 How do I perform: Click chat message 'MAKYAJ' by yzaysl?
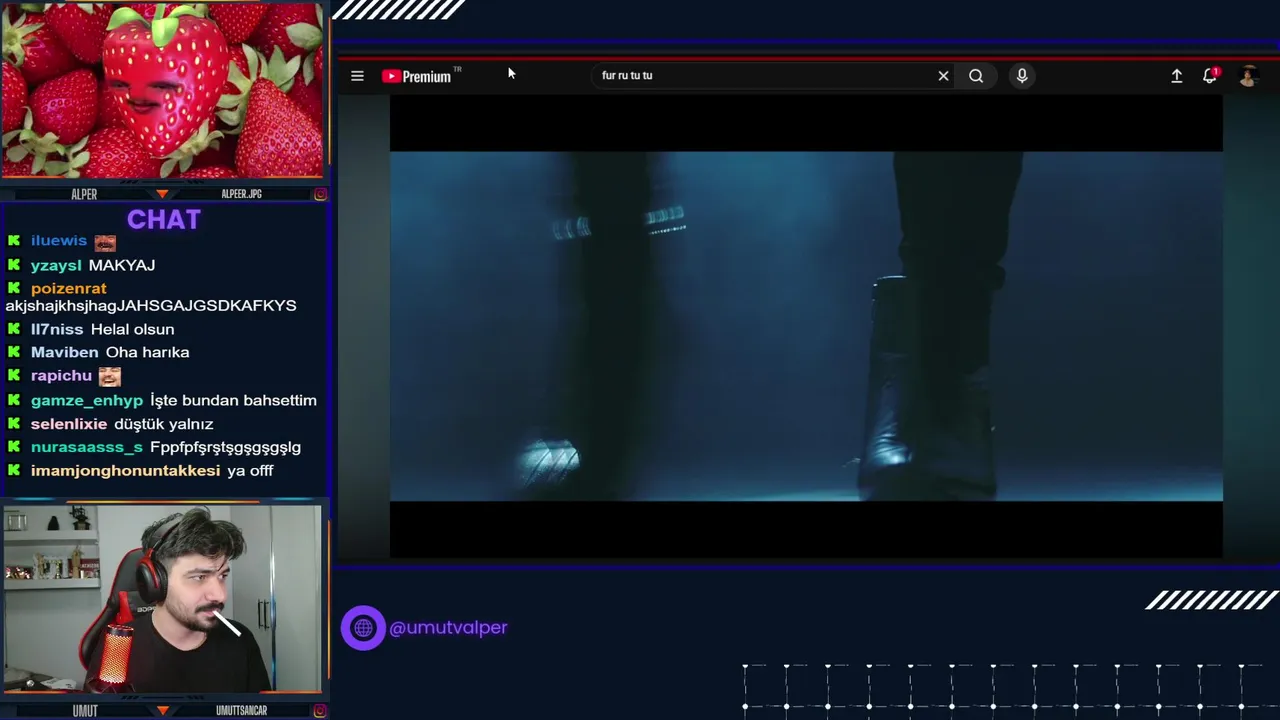[x=122, y=265]
